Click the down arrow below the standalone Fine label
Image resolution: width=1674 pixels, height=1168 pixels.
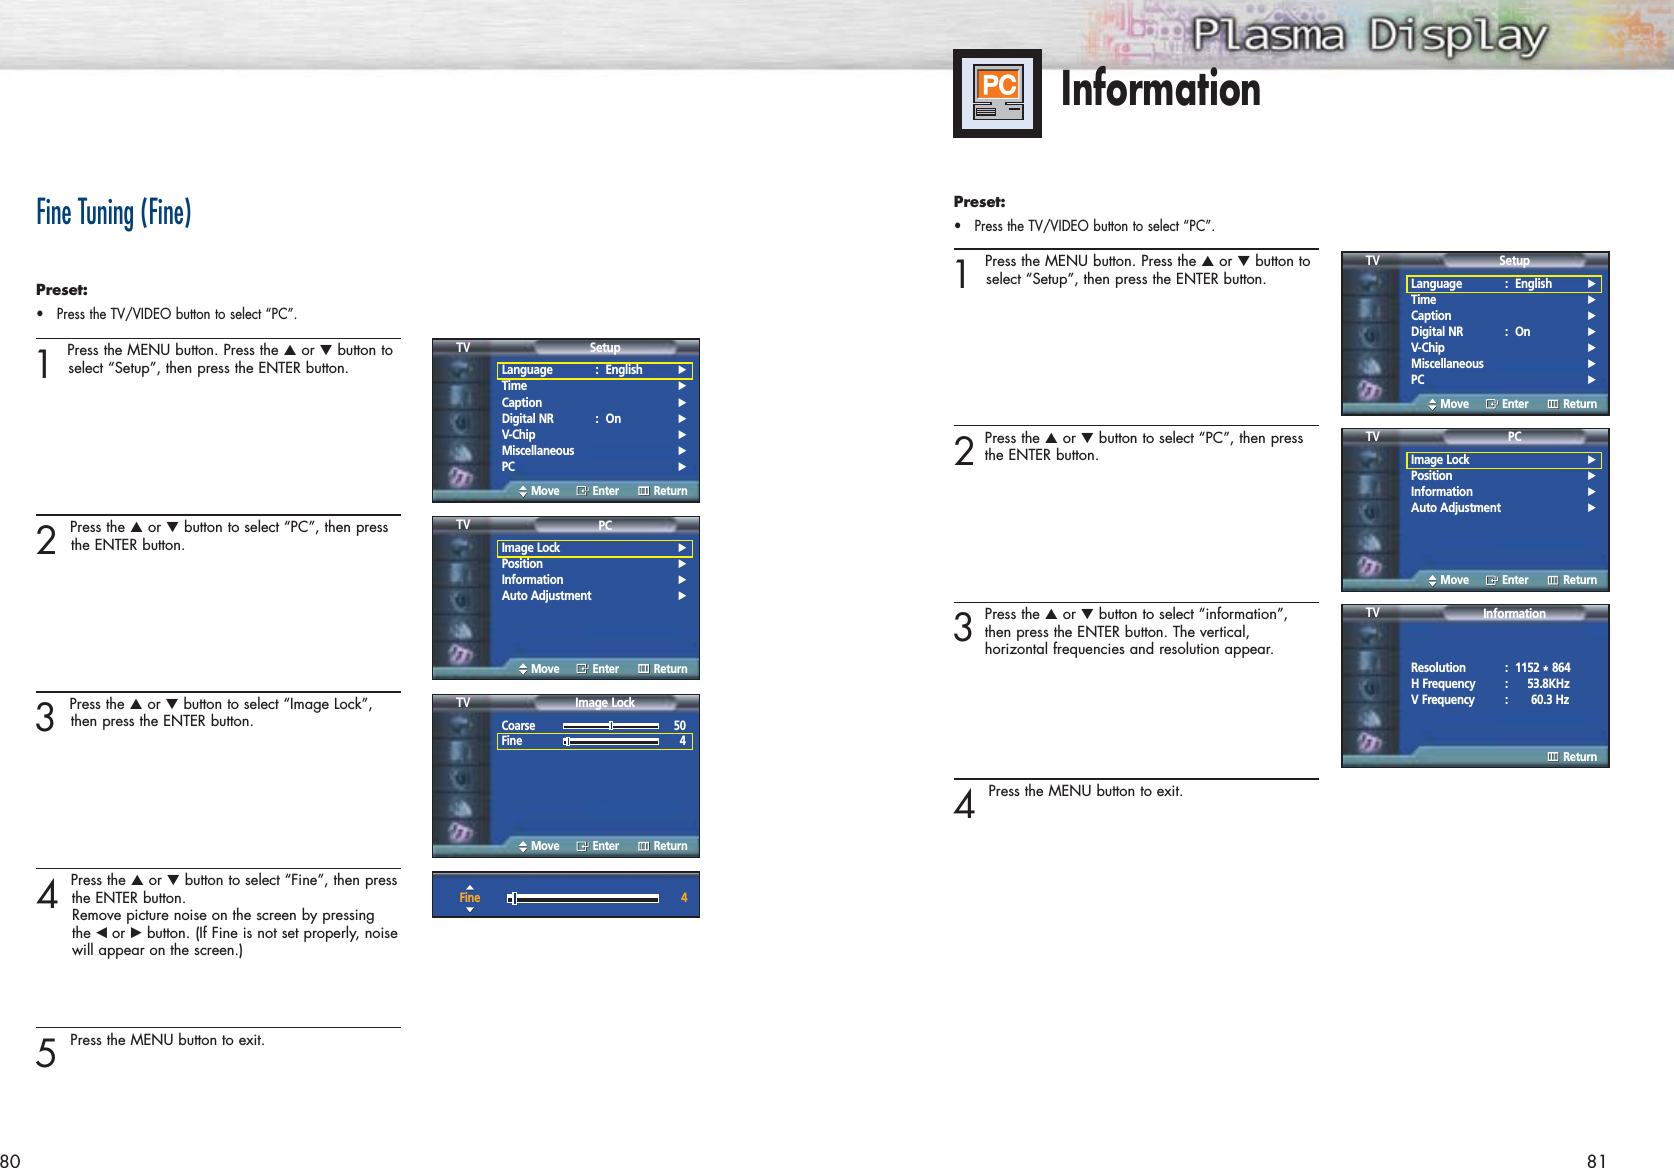click(470, 909)
